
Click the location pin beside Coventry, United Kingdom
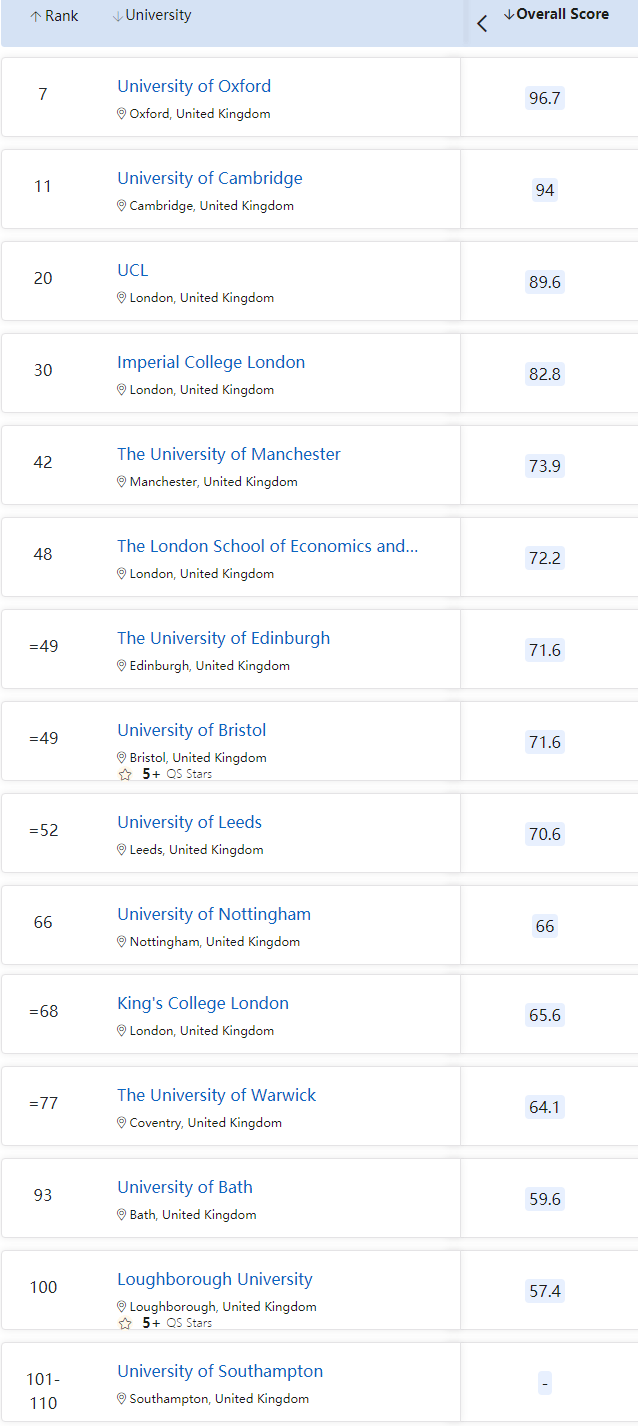pyautogui.click(x=122, y=1123)
